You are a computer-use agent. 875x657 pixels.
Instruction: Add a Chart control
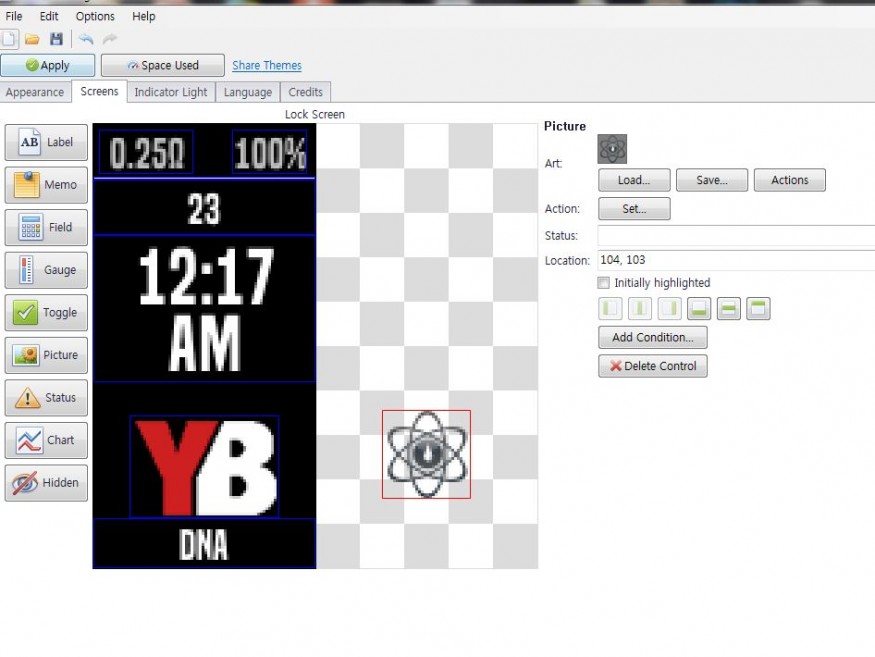(46, 440)
